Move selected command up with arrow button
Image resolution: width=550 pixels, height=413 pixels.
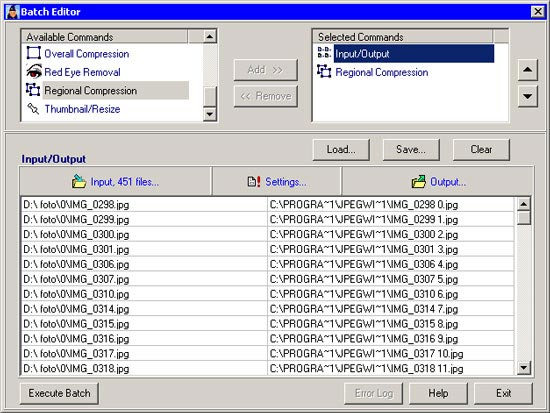[528, 69]
